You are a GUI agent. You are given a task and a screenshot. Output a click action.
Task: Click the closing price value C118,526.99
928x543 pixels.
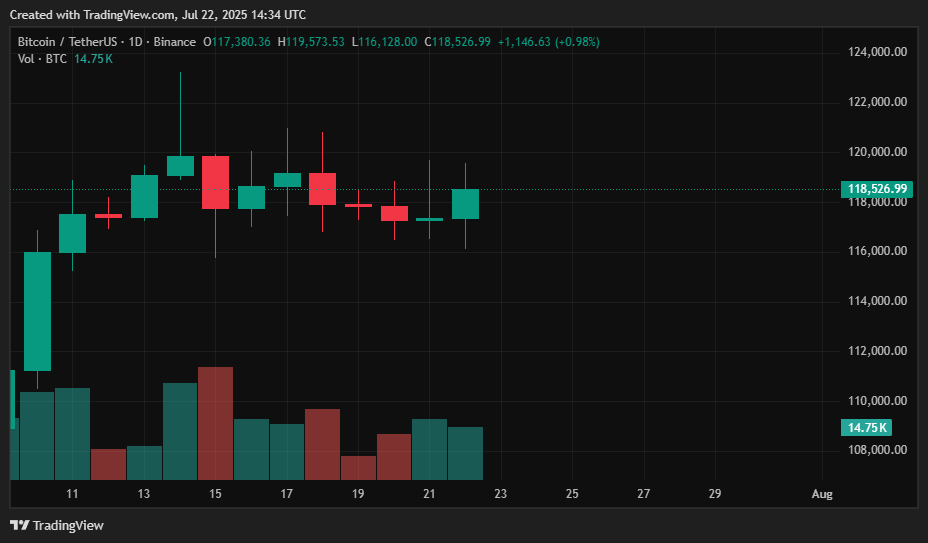(457, 42)
